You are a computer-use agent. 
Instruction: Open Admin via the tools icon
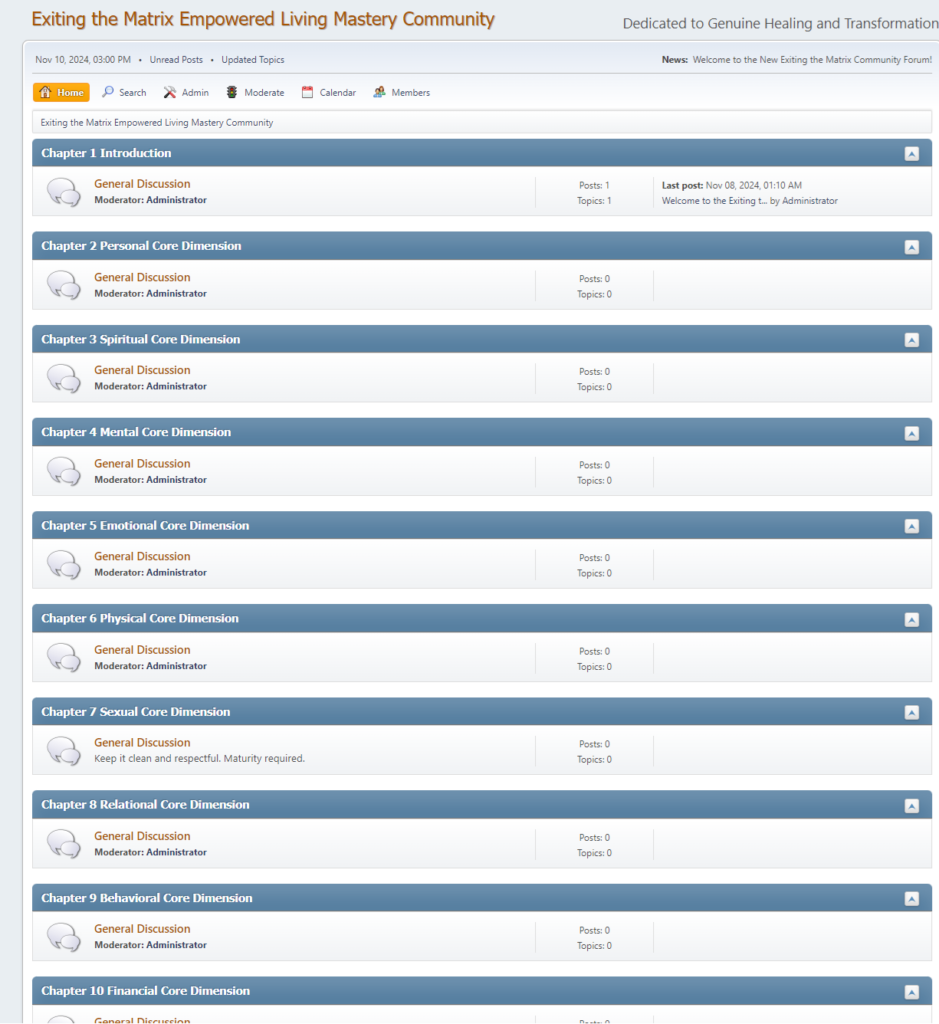coord(170,92)
